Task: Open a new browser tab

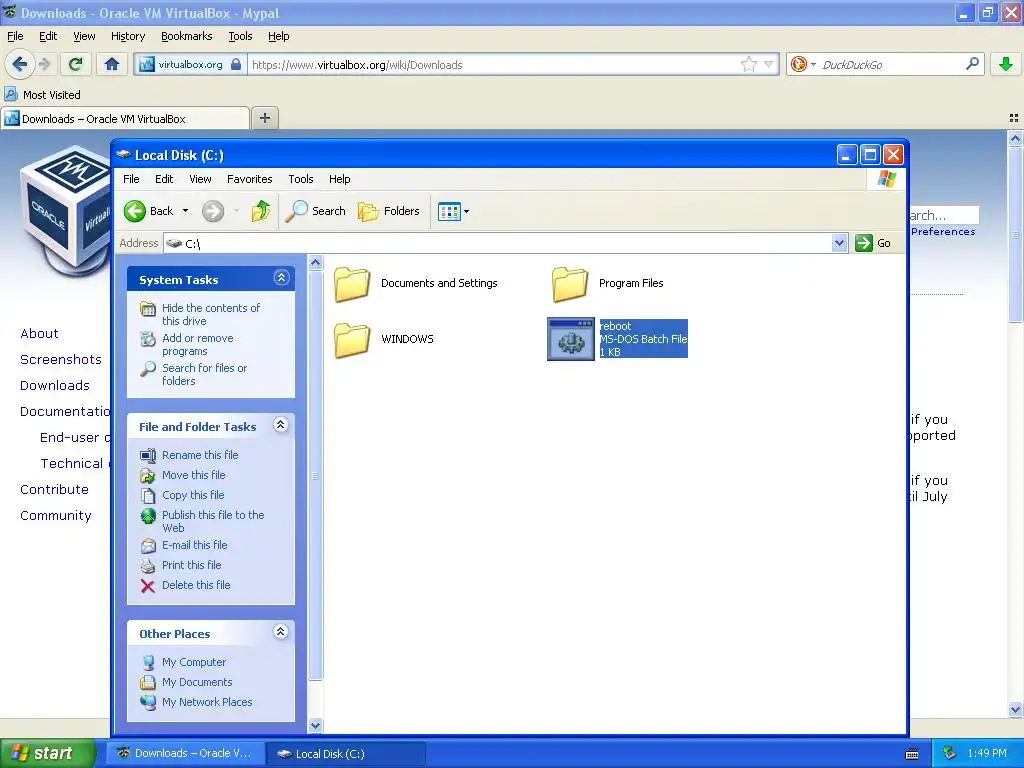Action: (264, 118)
